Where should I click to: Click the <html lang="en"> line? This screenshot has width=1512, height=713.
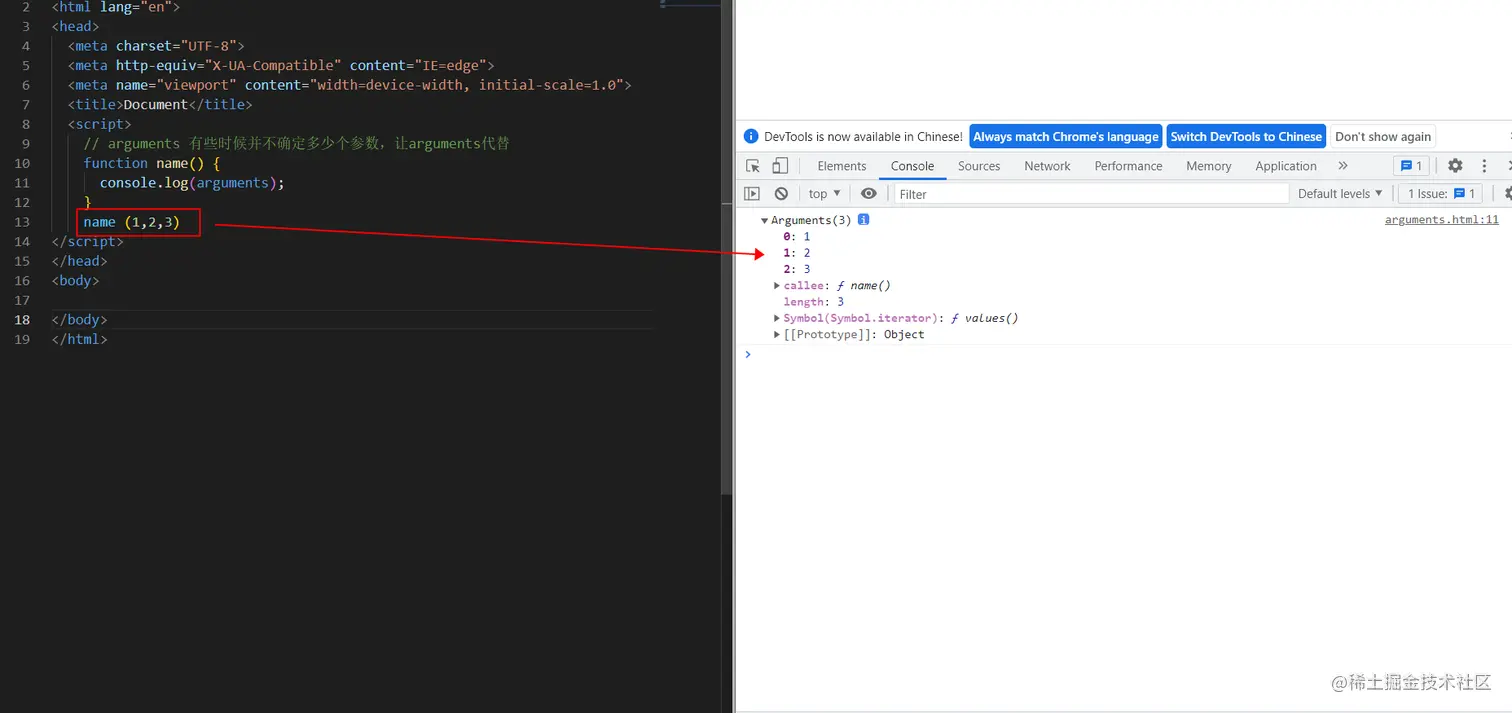pyautogui.click(x=115, y=7)
